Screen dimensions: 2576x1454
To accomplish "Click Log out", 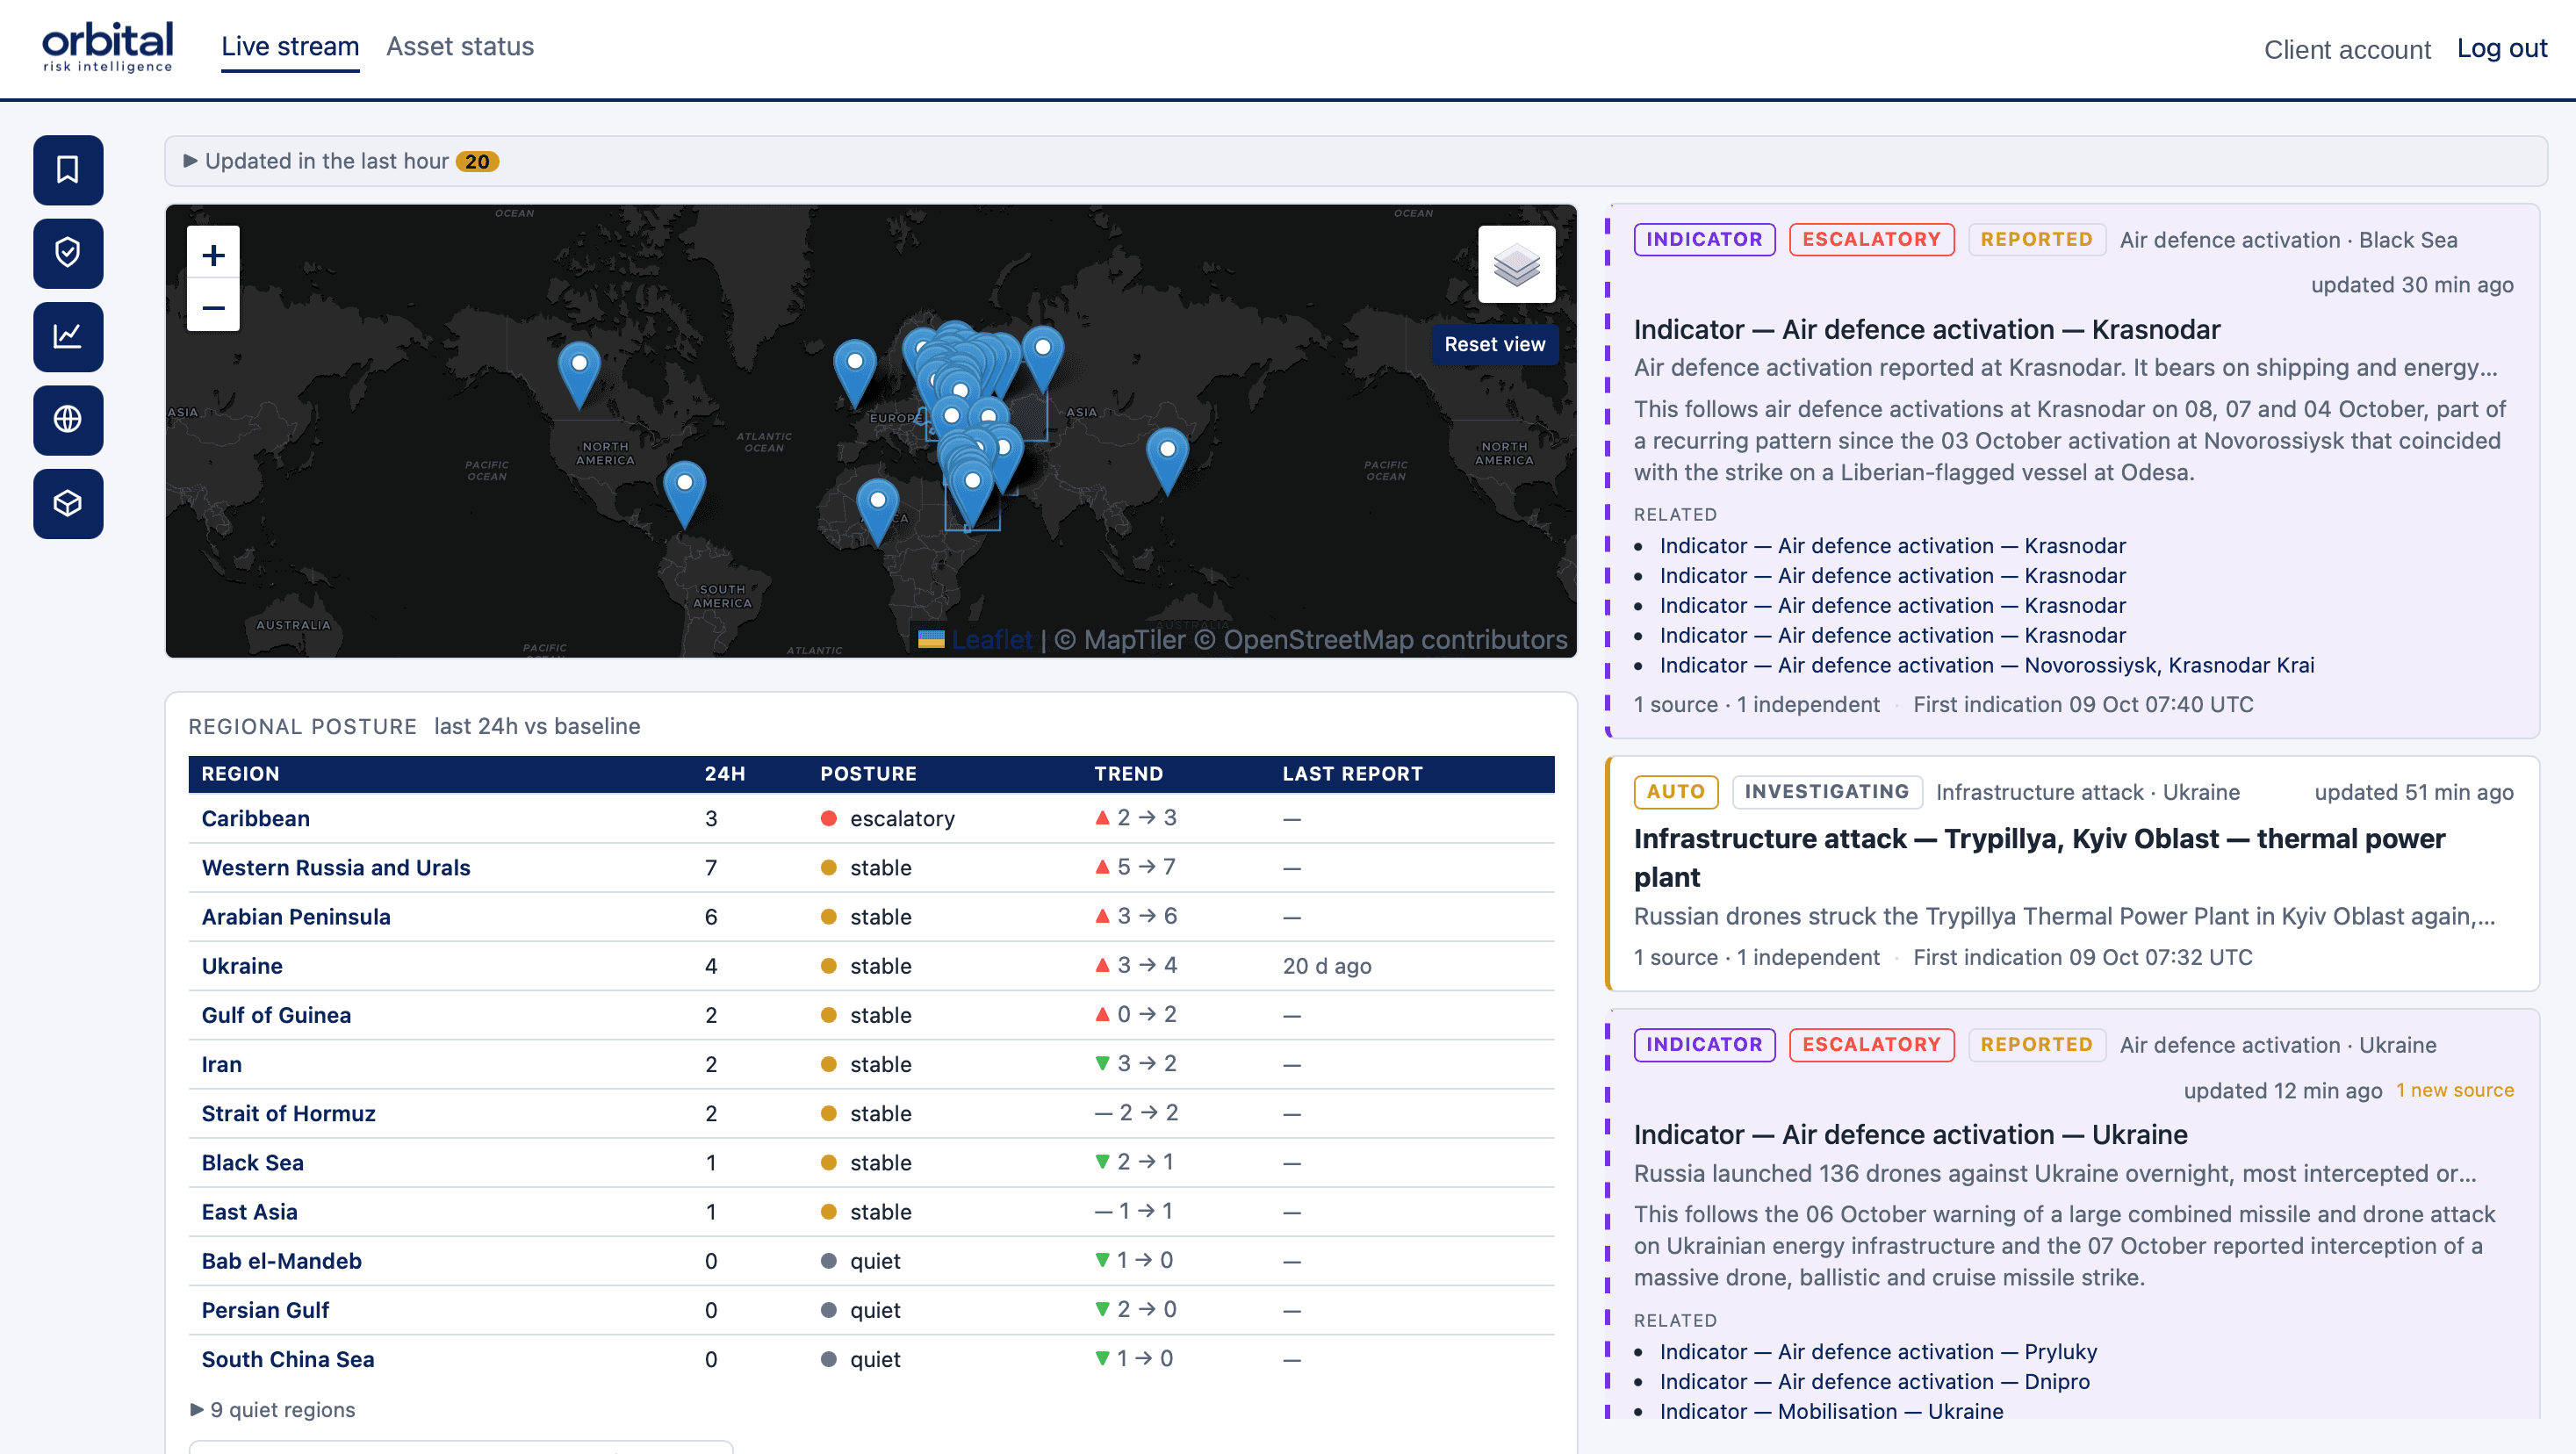I will (x=2501, y=49).
